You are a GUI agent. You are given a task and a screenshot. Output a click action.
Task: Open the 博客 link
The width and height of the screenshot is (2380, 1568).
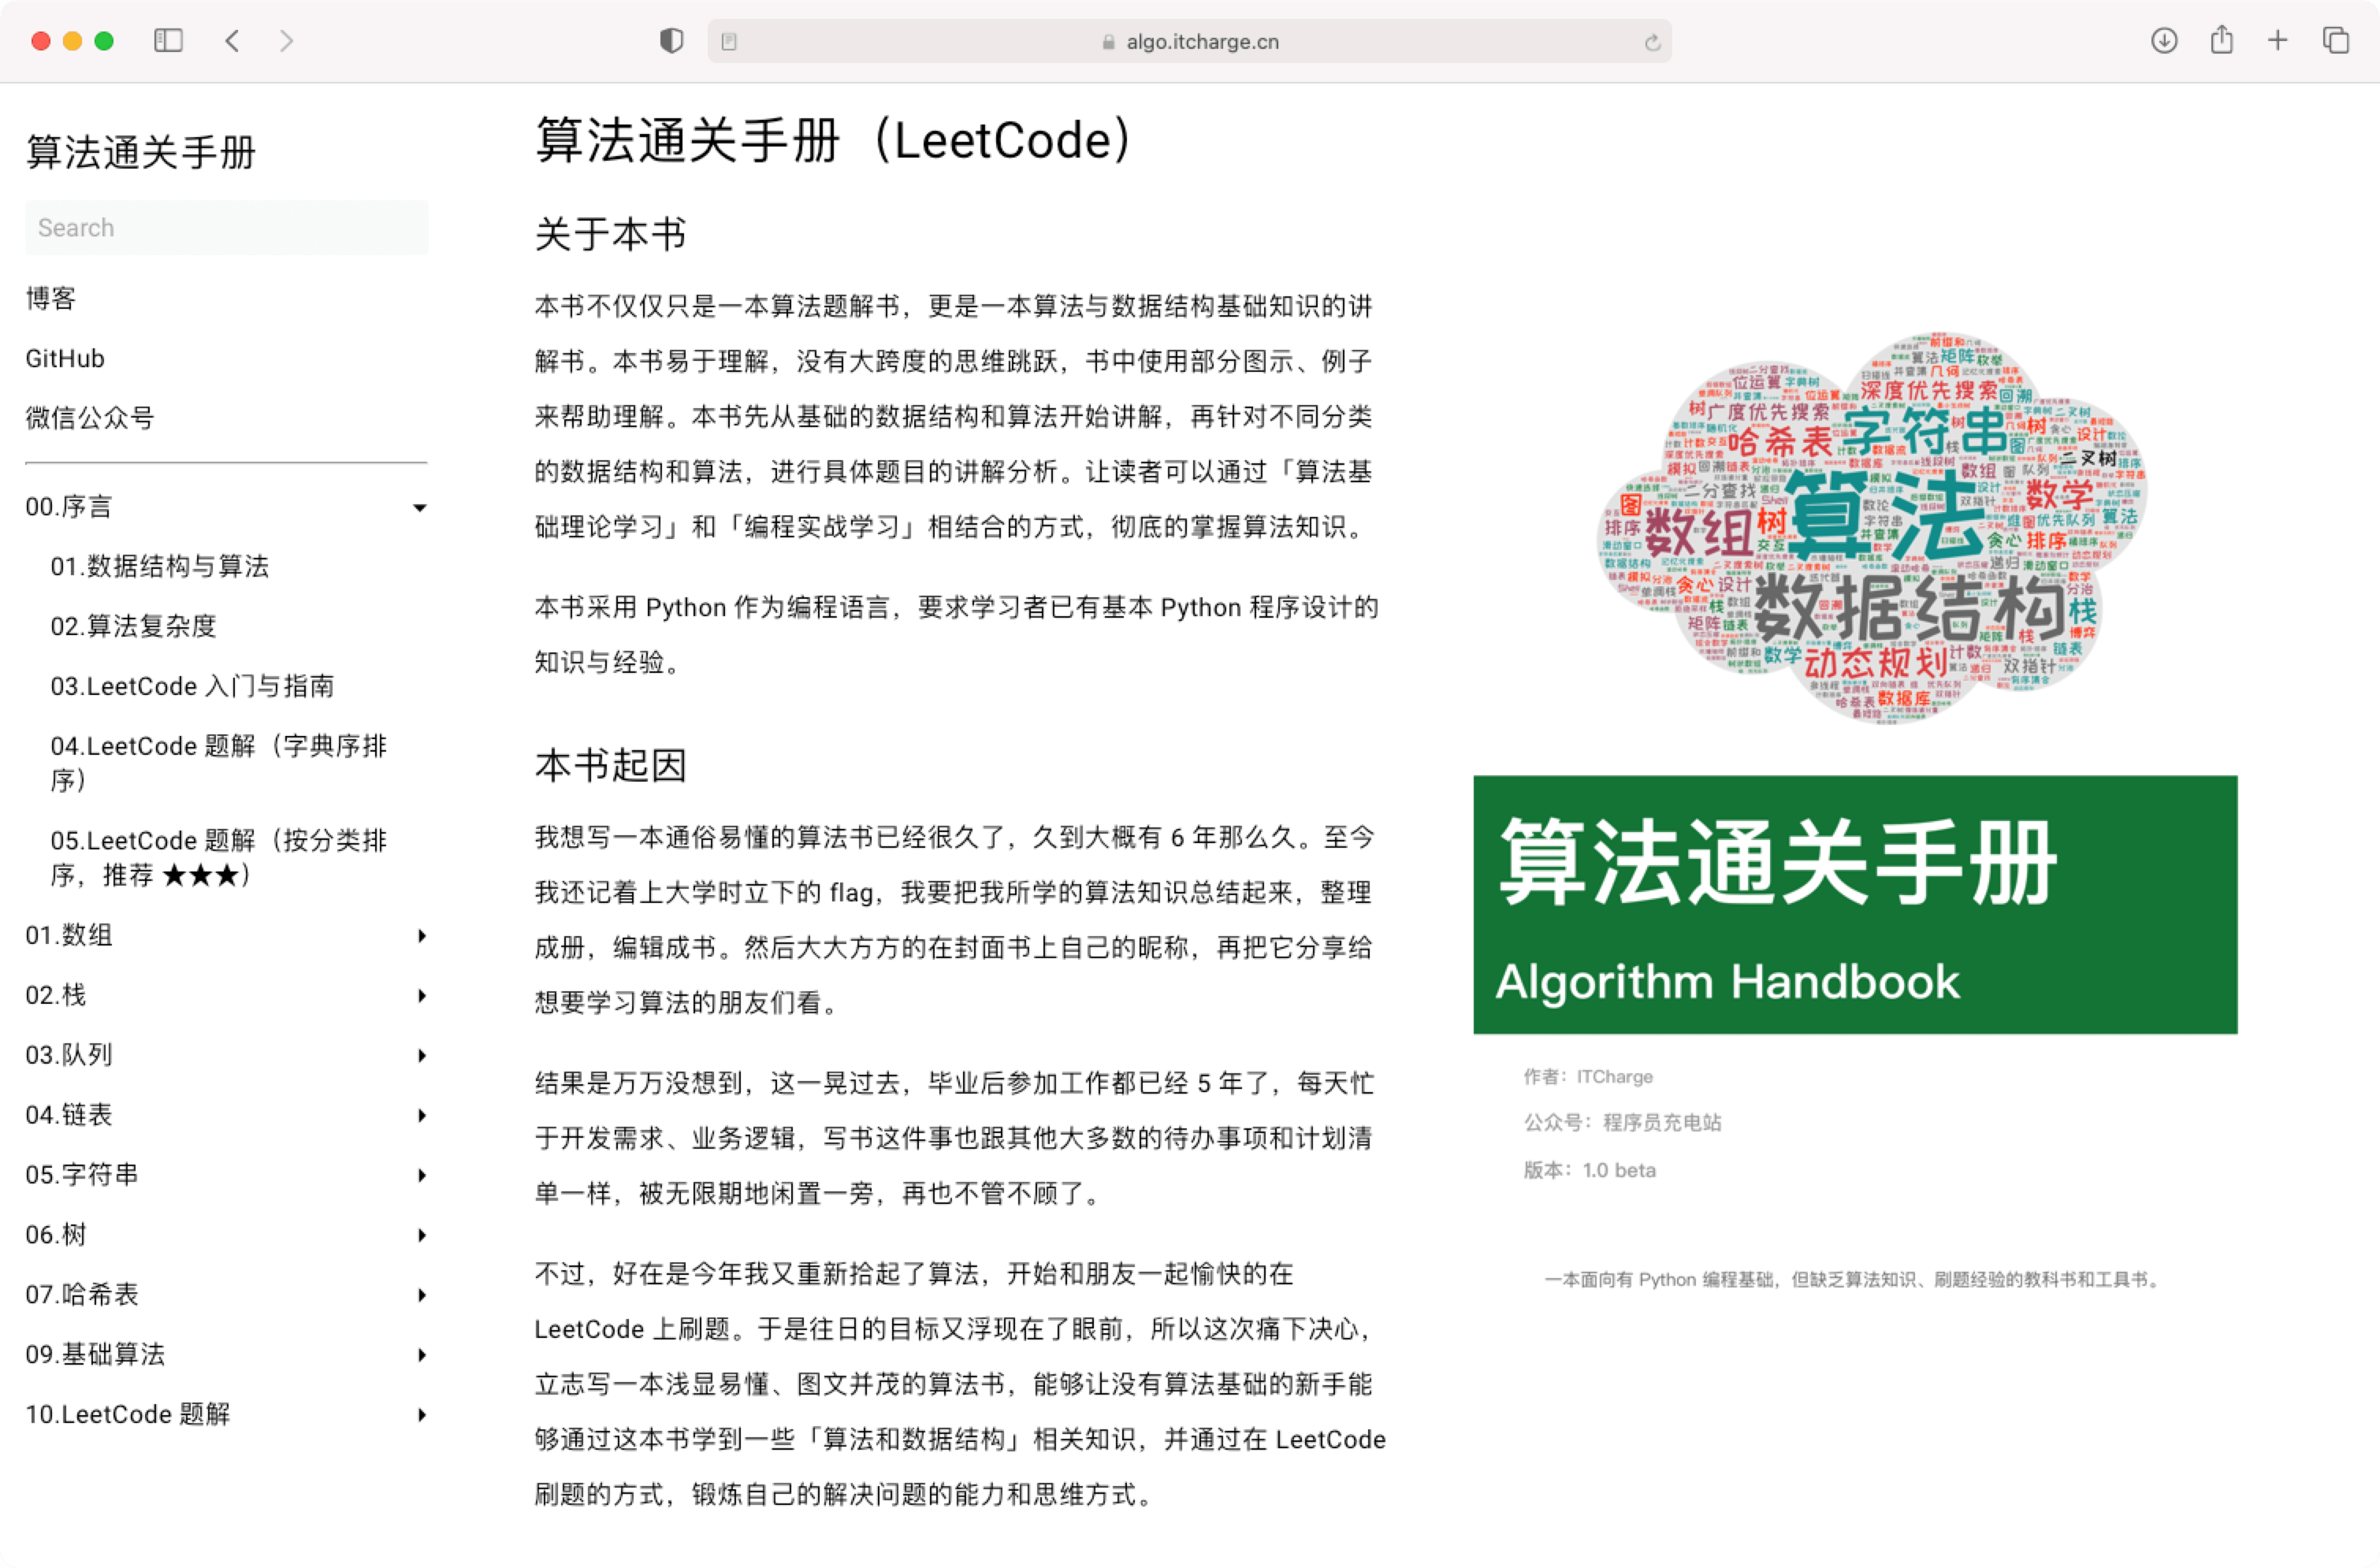51,298
